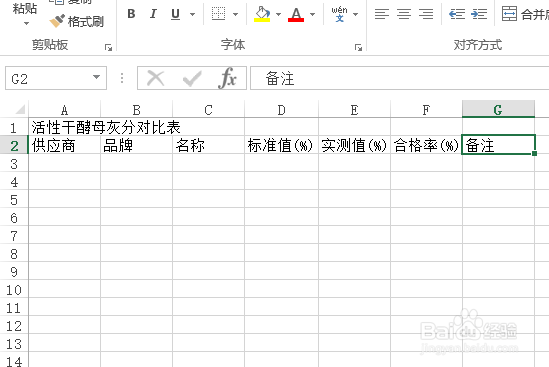This screenshot has height=367, width=549.
Task: Open fill color dropdown arrow
Action: pyautogui.click(x=278, y=14)
